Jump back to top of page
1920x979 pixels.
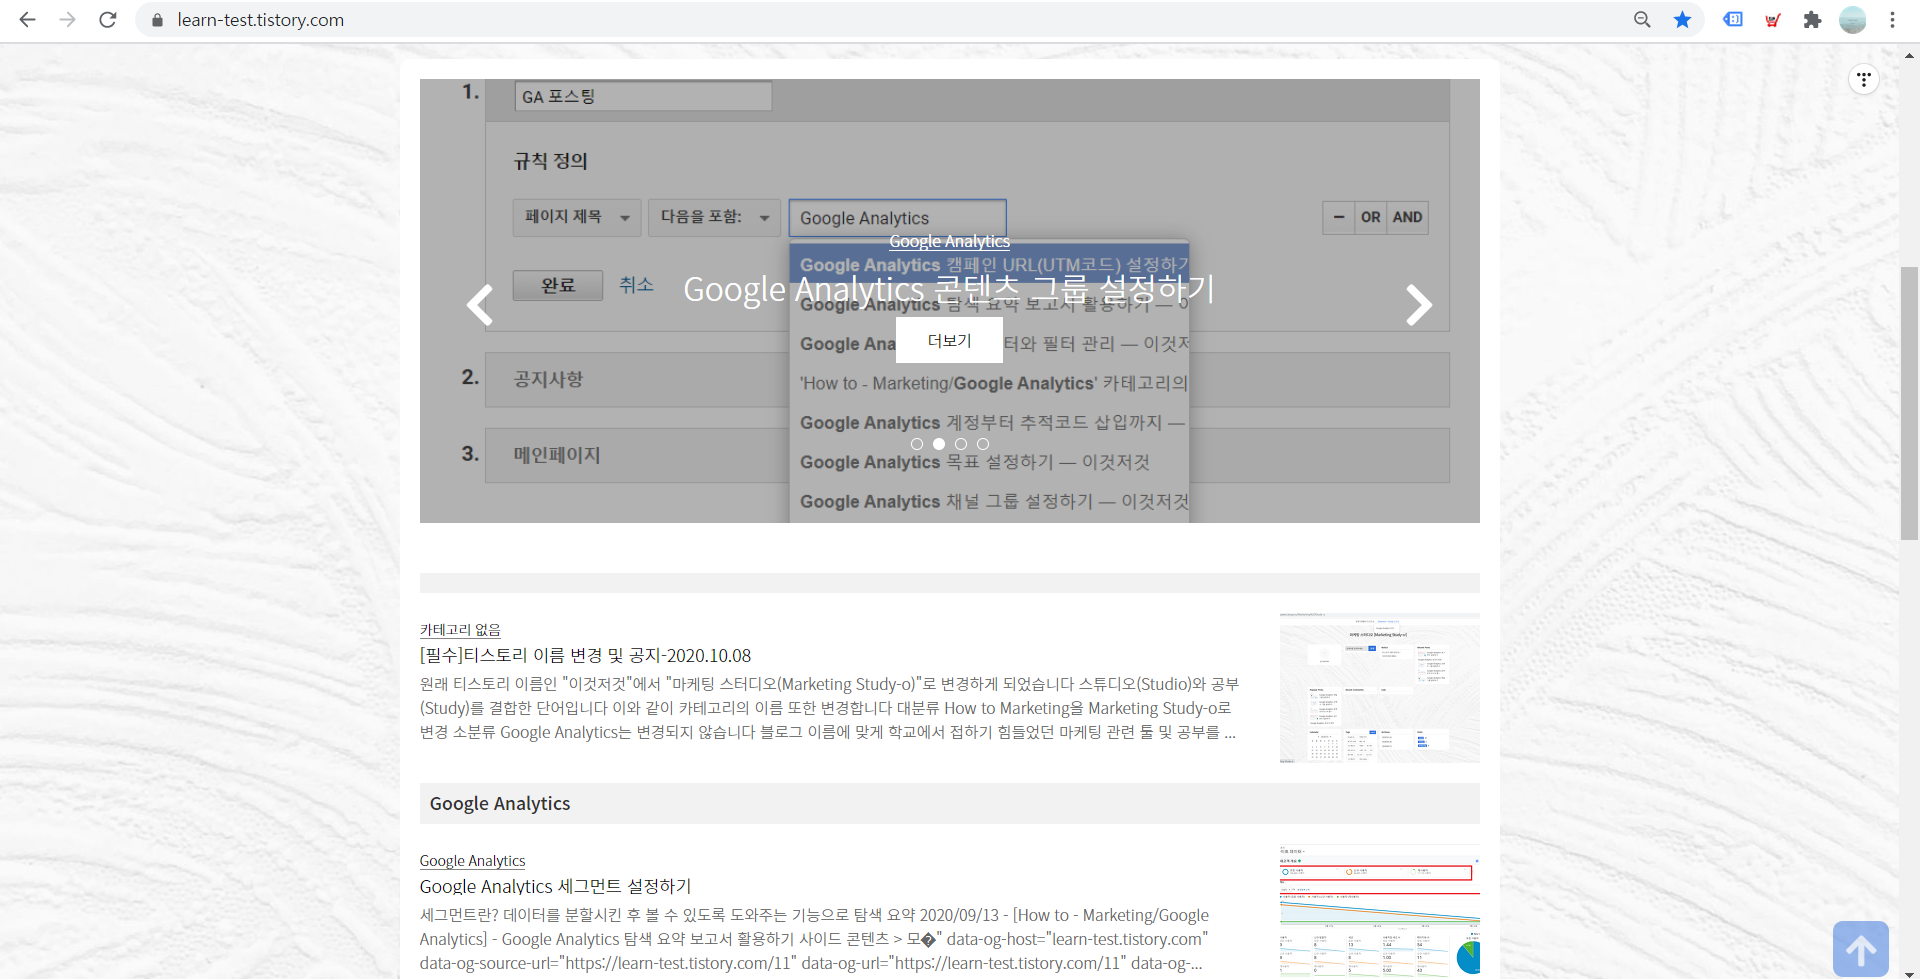[1861, 949]
